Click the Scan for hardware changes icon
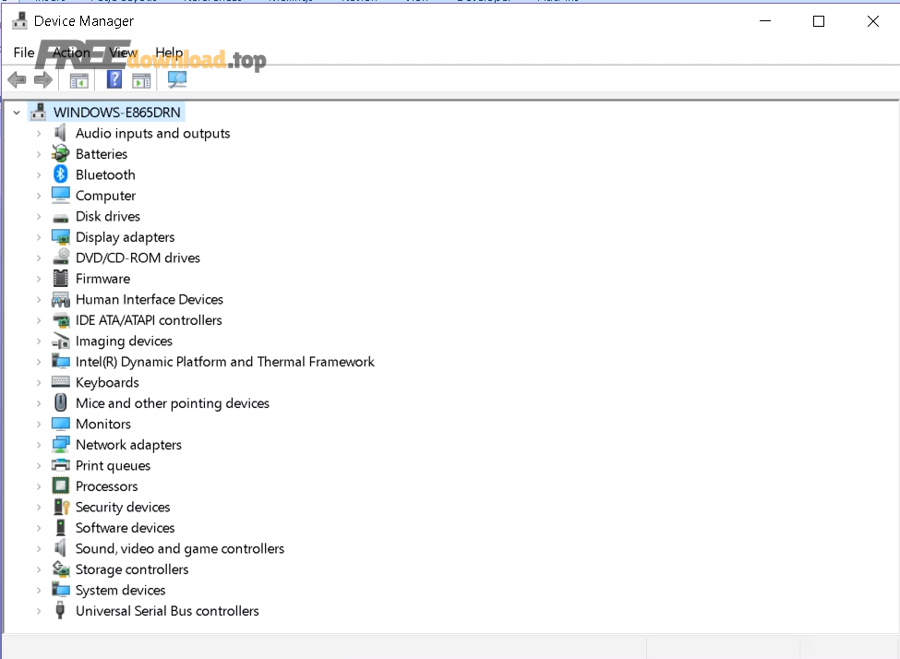Viewport: 900px width, 659px height. [x=177, y=79]
